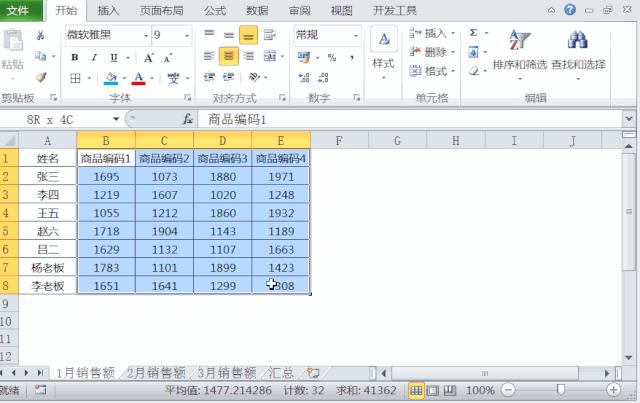Toggle wrap text button
The image size is (640, 403).
[x=269, y=35]
